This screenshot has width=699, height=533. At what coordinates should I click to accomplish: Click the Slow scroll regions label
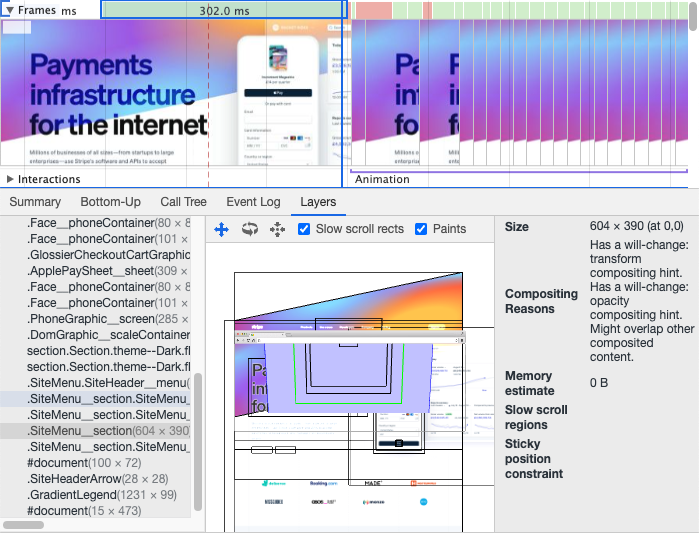click(536, 417)
